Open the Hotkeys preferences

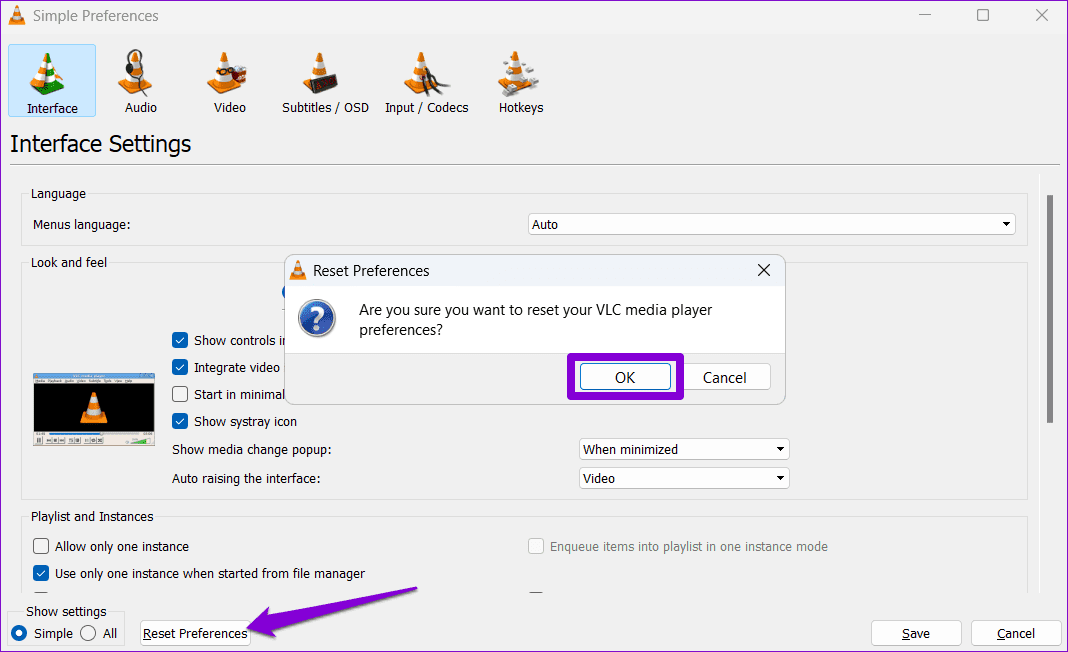[520, 80]
